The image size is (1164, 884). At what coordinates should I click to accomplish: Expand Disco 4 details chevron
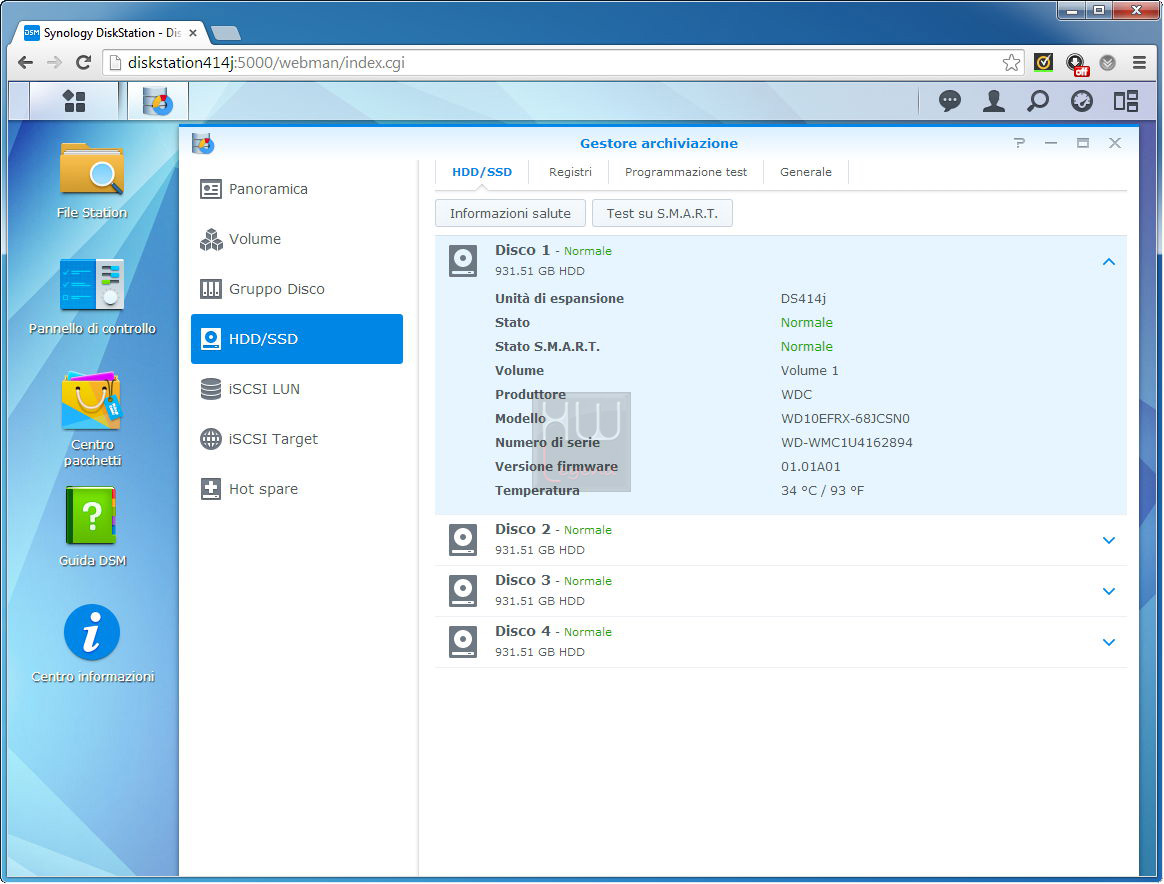1108,643
